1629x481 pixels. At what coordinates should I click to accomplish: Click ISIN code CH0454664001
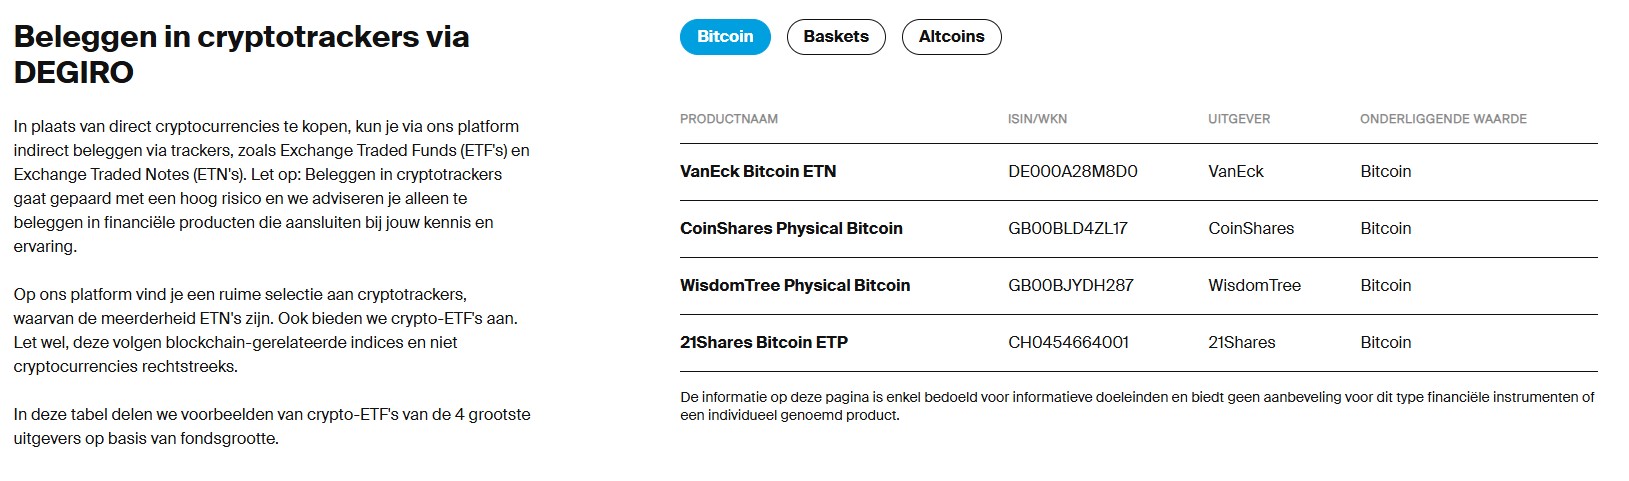1069,342
